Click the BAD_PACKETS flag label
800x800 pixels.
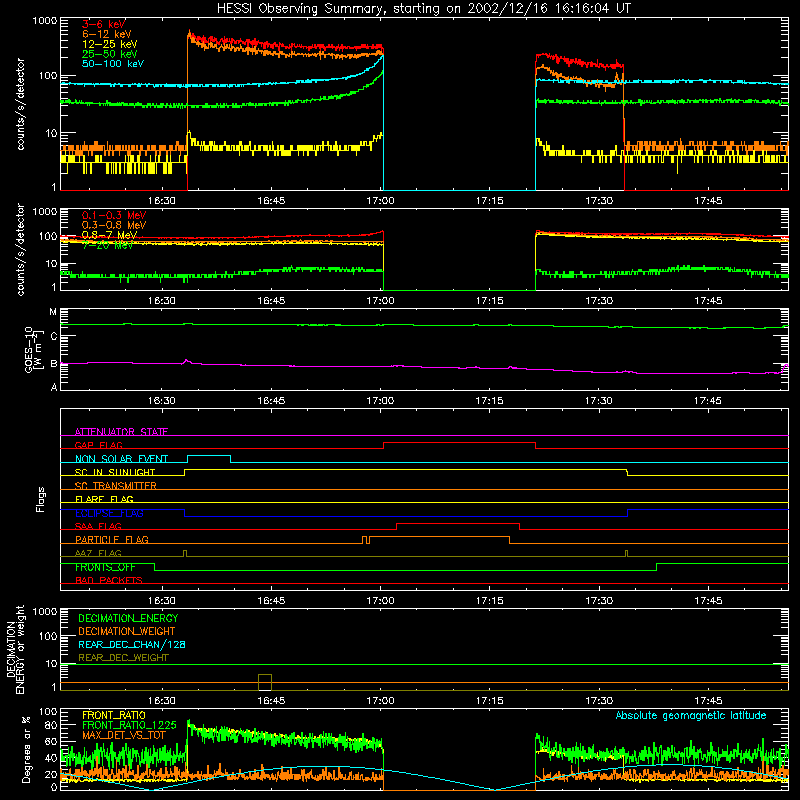coord(109,580)
